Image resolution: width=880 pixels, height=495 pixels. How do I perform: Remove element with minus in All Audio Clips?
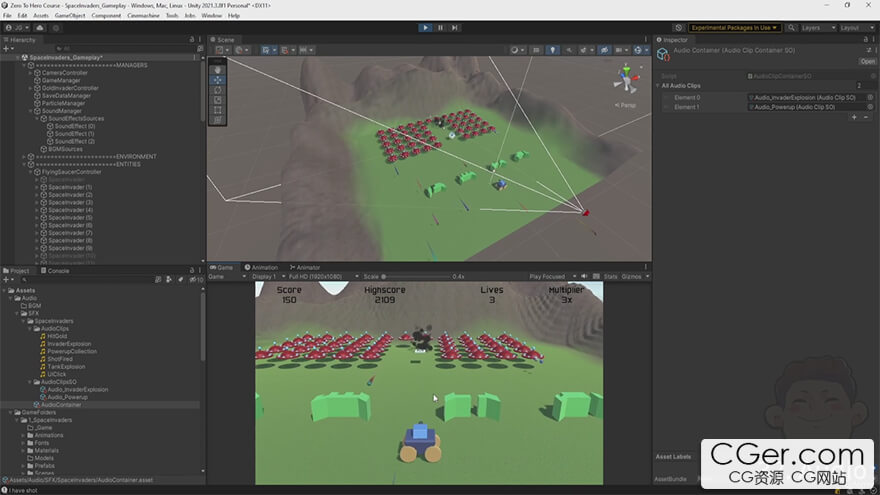(866, 117)
